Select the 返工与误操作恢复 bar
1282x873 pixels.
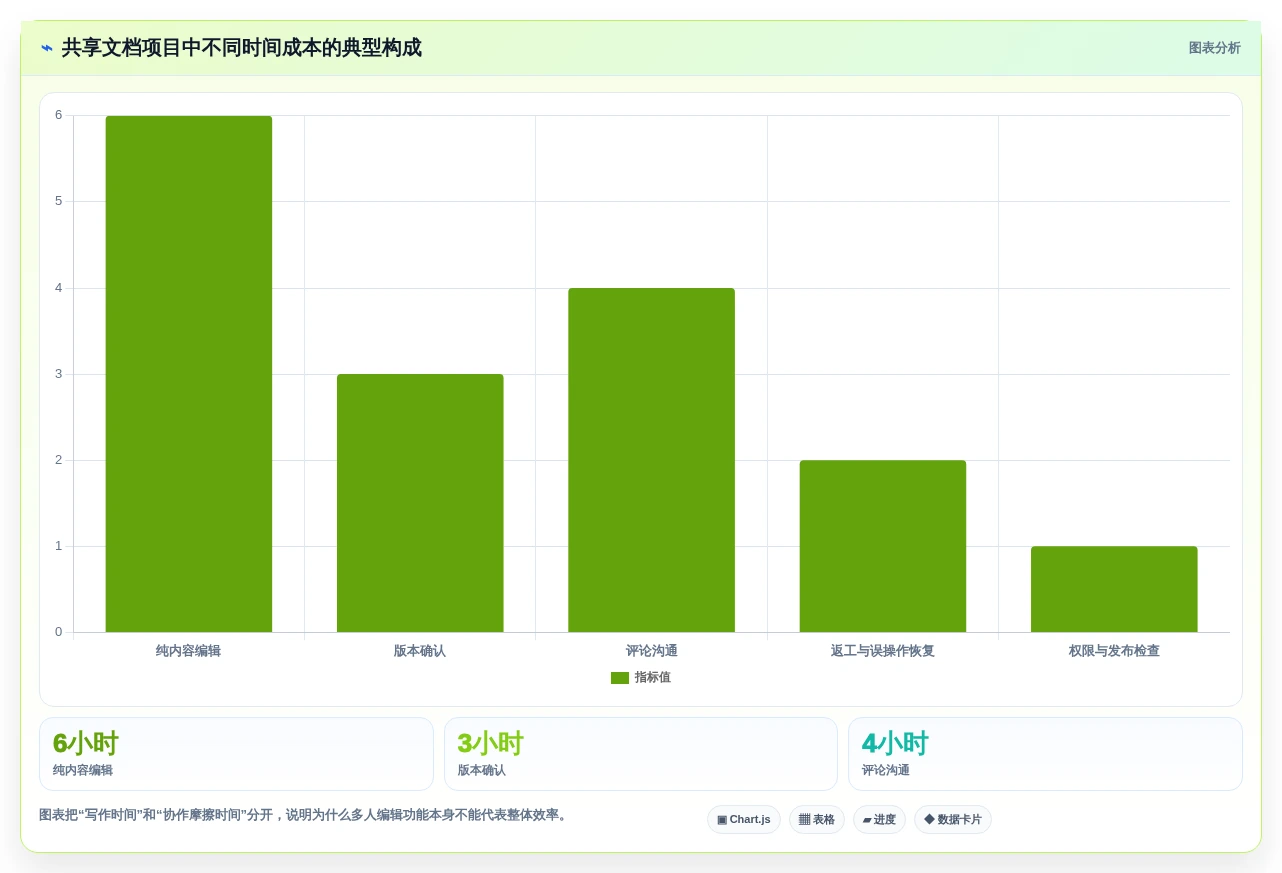point(883,546)
